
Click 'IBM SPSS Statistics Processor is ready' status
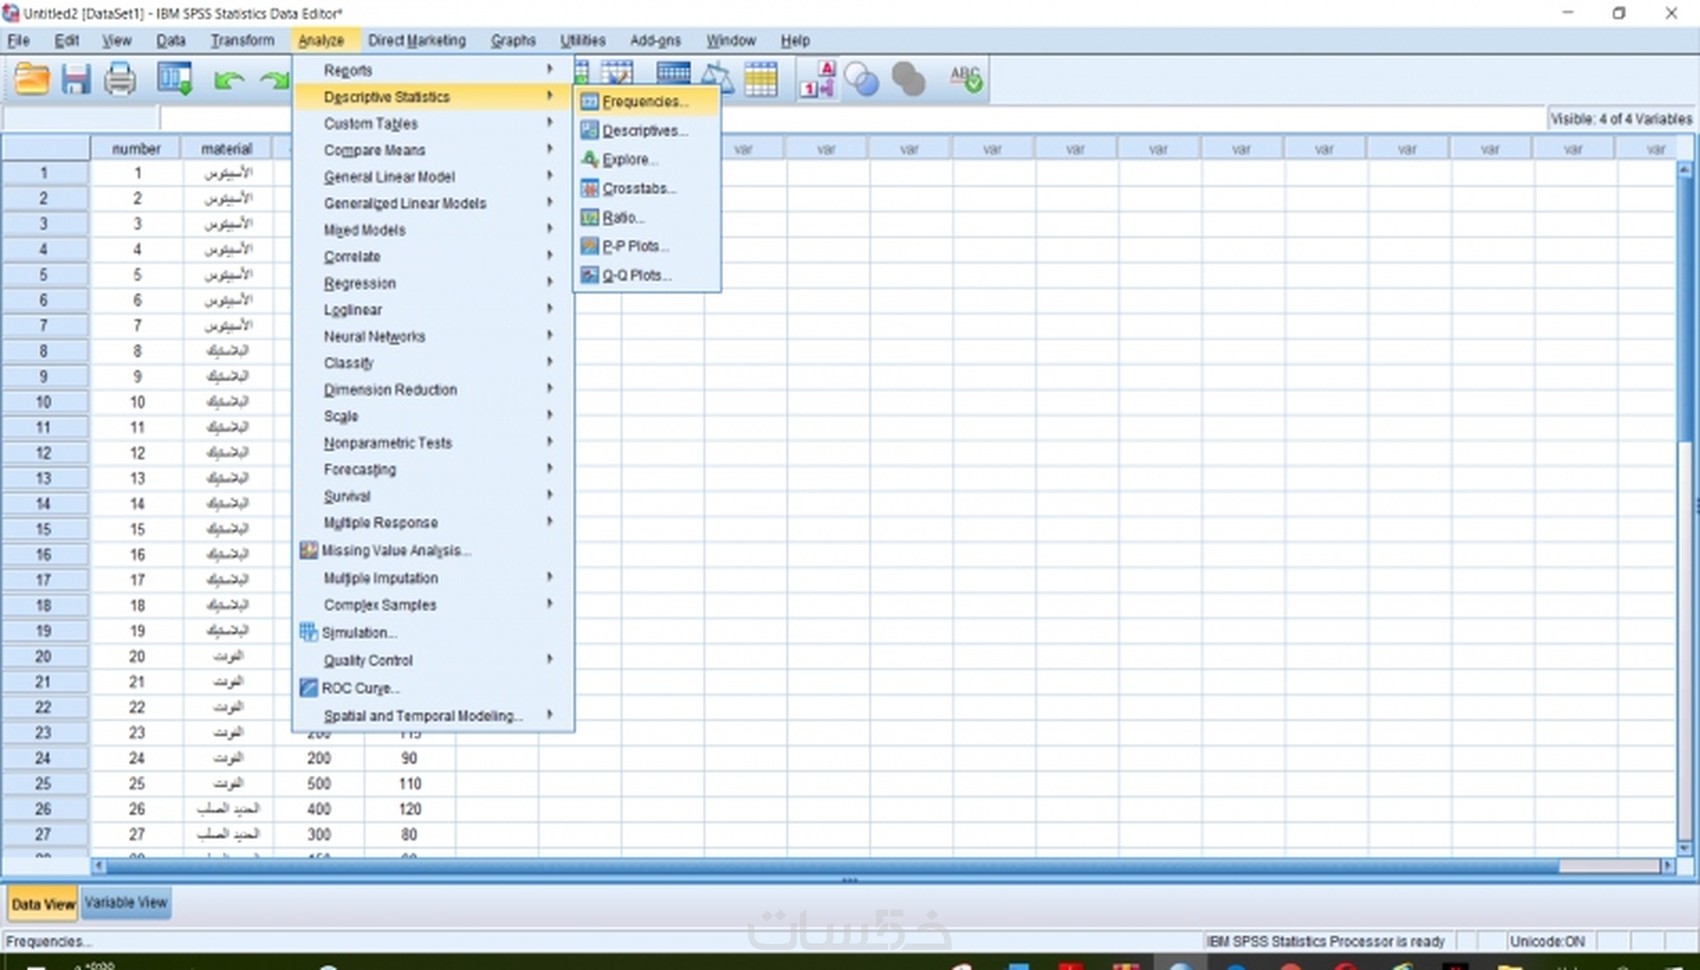(1325, 942)
